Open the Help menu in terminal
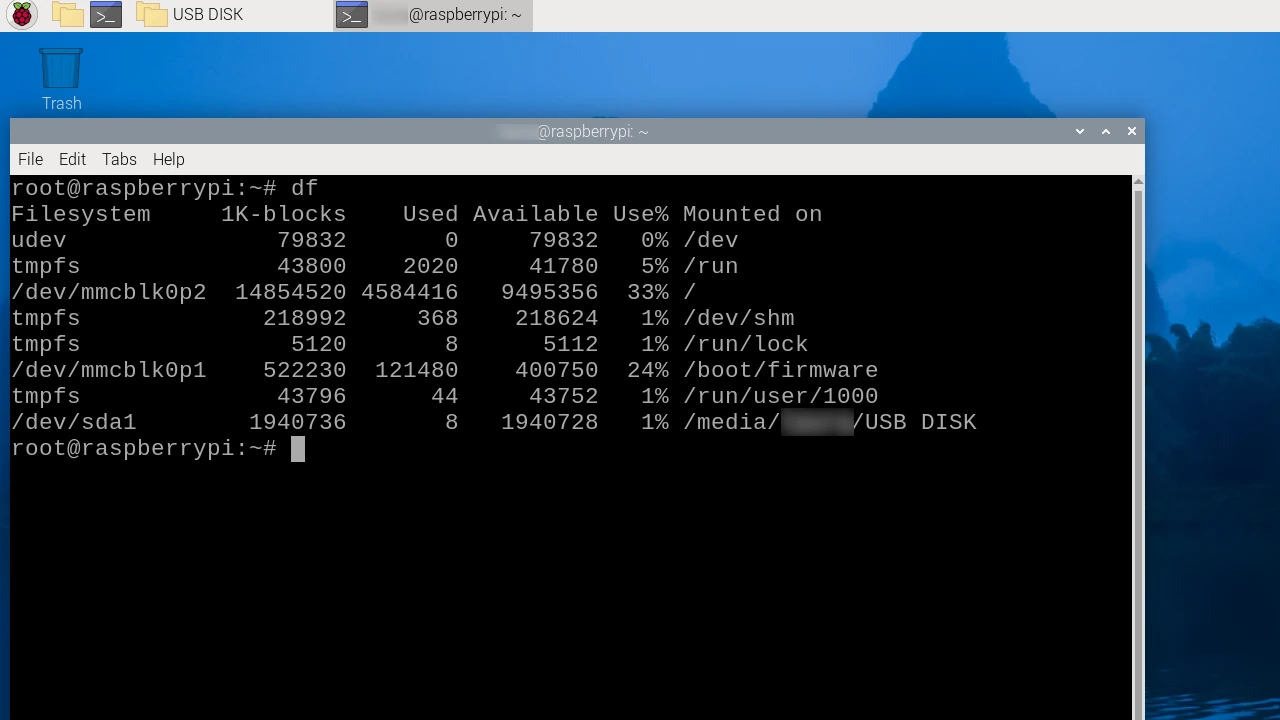 [168, 159]
